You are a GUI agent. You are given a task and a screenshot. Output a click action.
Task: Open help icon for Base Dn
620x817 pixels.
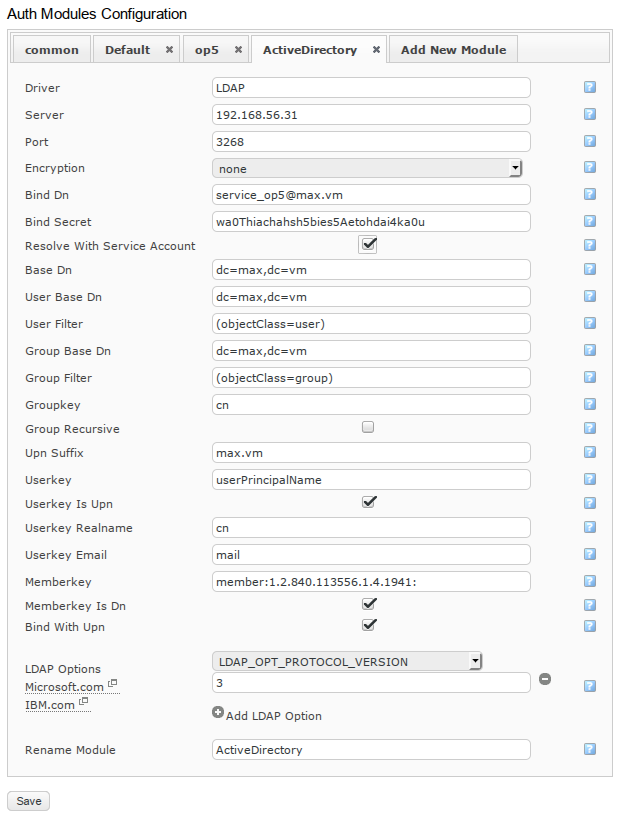coord(589,269)
